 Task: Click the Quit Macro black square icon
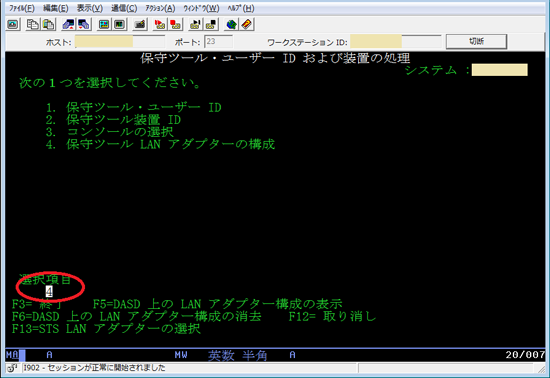(x=211, y=25)
